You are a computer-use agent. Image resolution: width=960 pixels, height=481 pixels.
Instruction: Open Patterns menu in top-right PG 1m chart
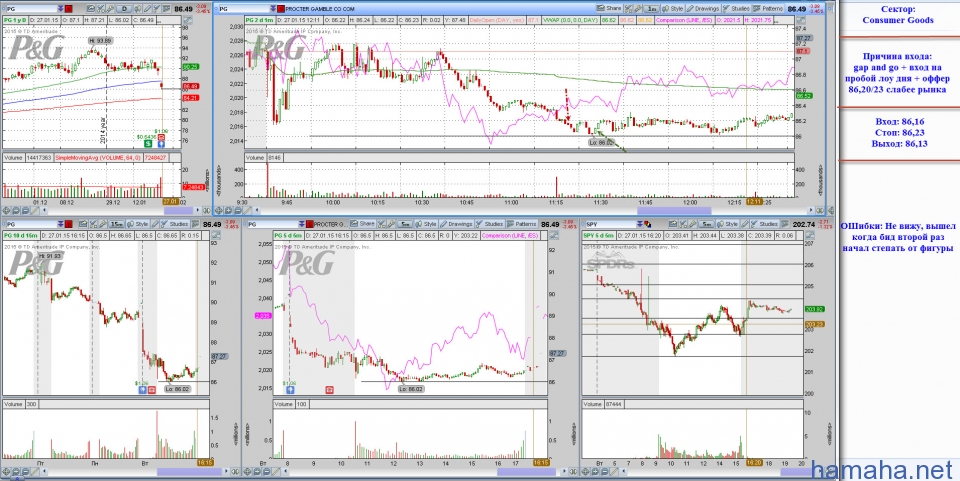(x=768, y=9)
